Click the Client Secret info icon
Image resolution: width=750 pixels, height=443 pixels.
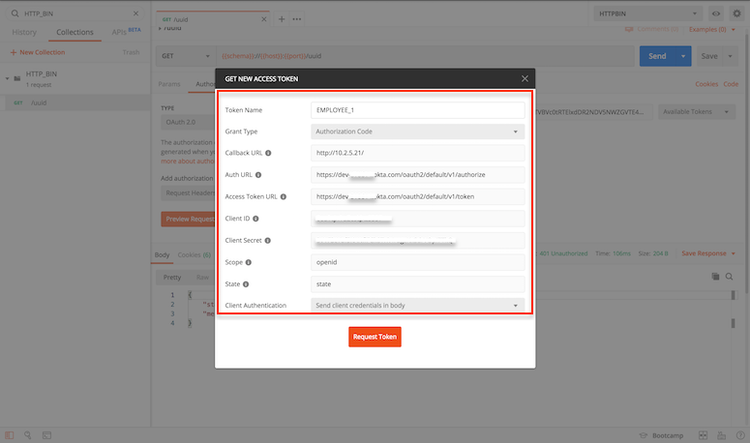point(268,241)
